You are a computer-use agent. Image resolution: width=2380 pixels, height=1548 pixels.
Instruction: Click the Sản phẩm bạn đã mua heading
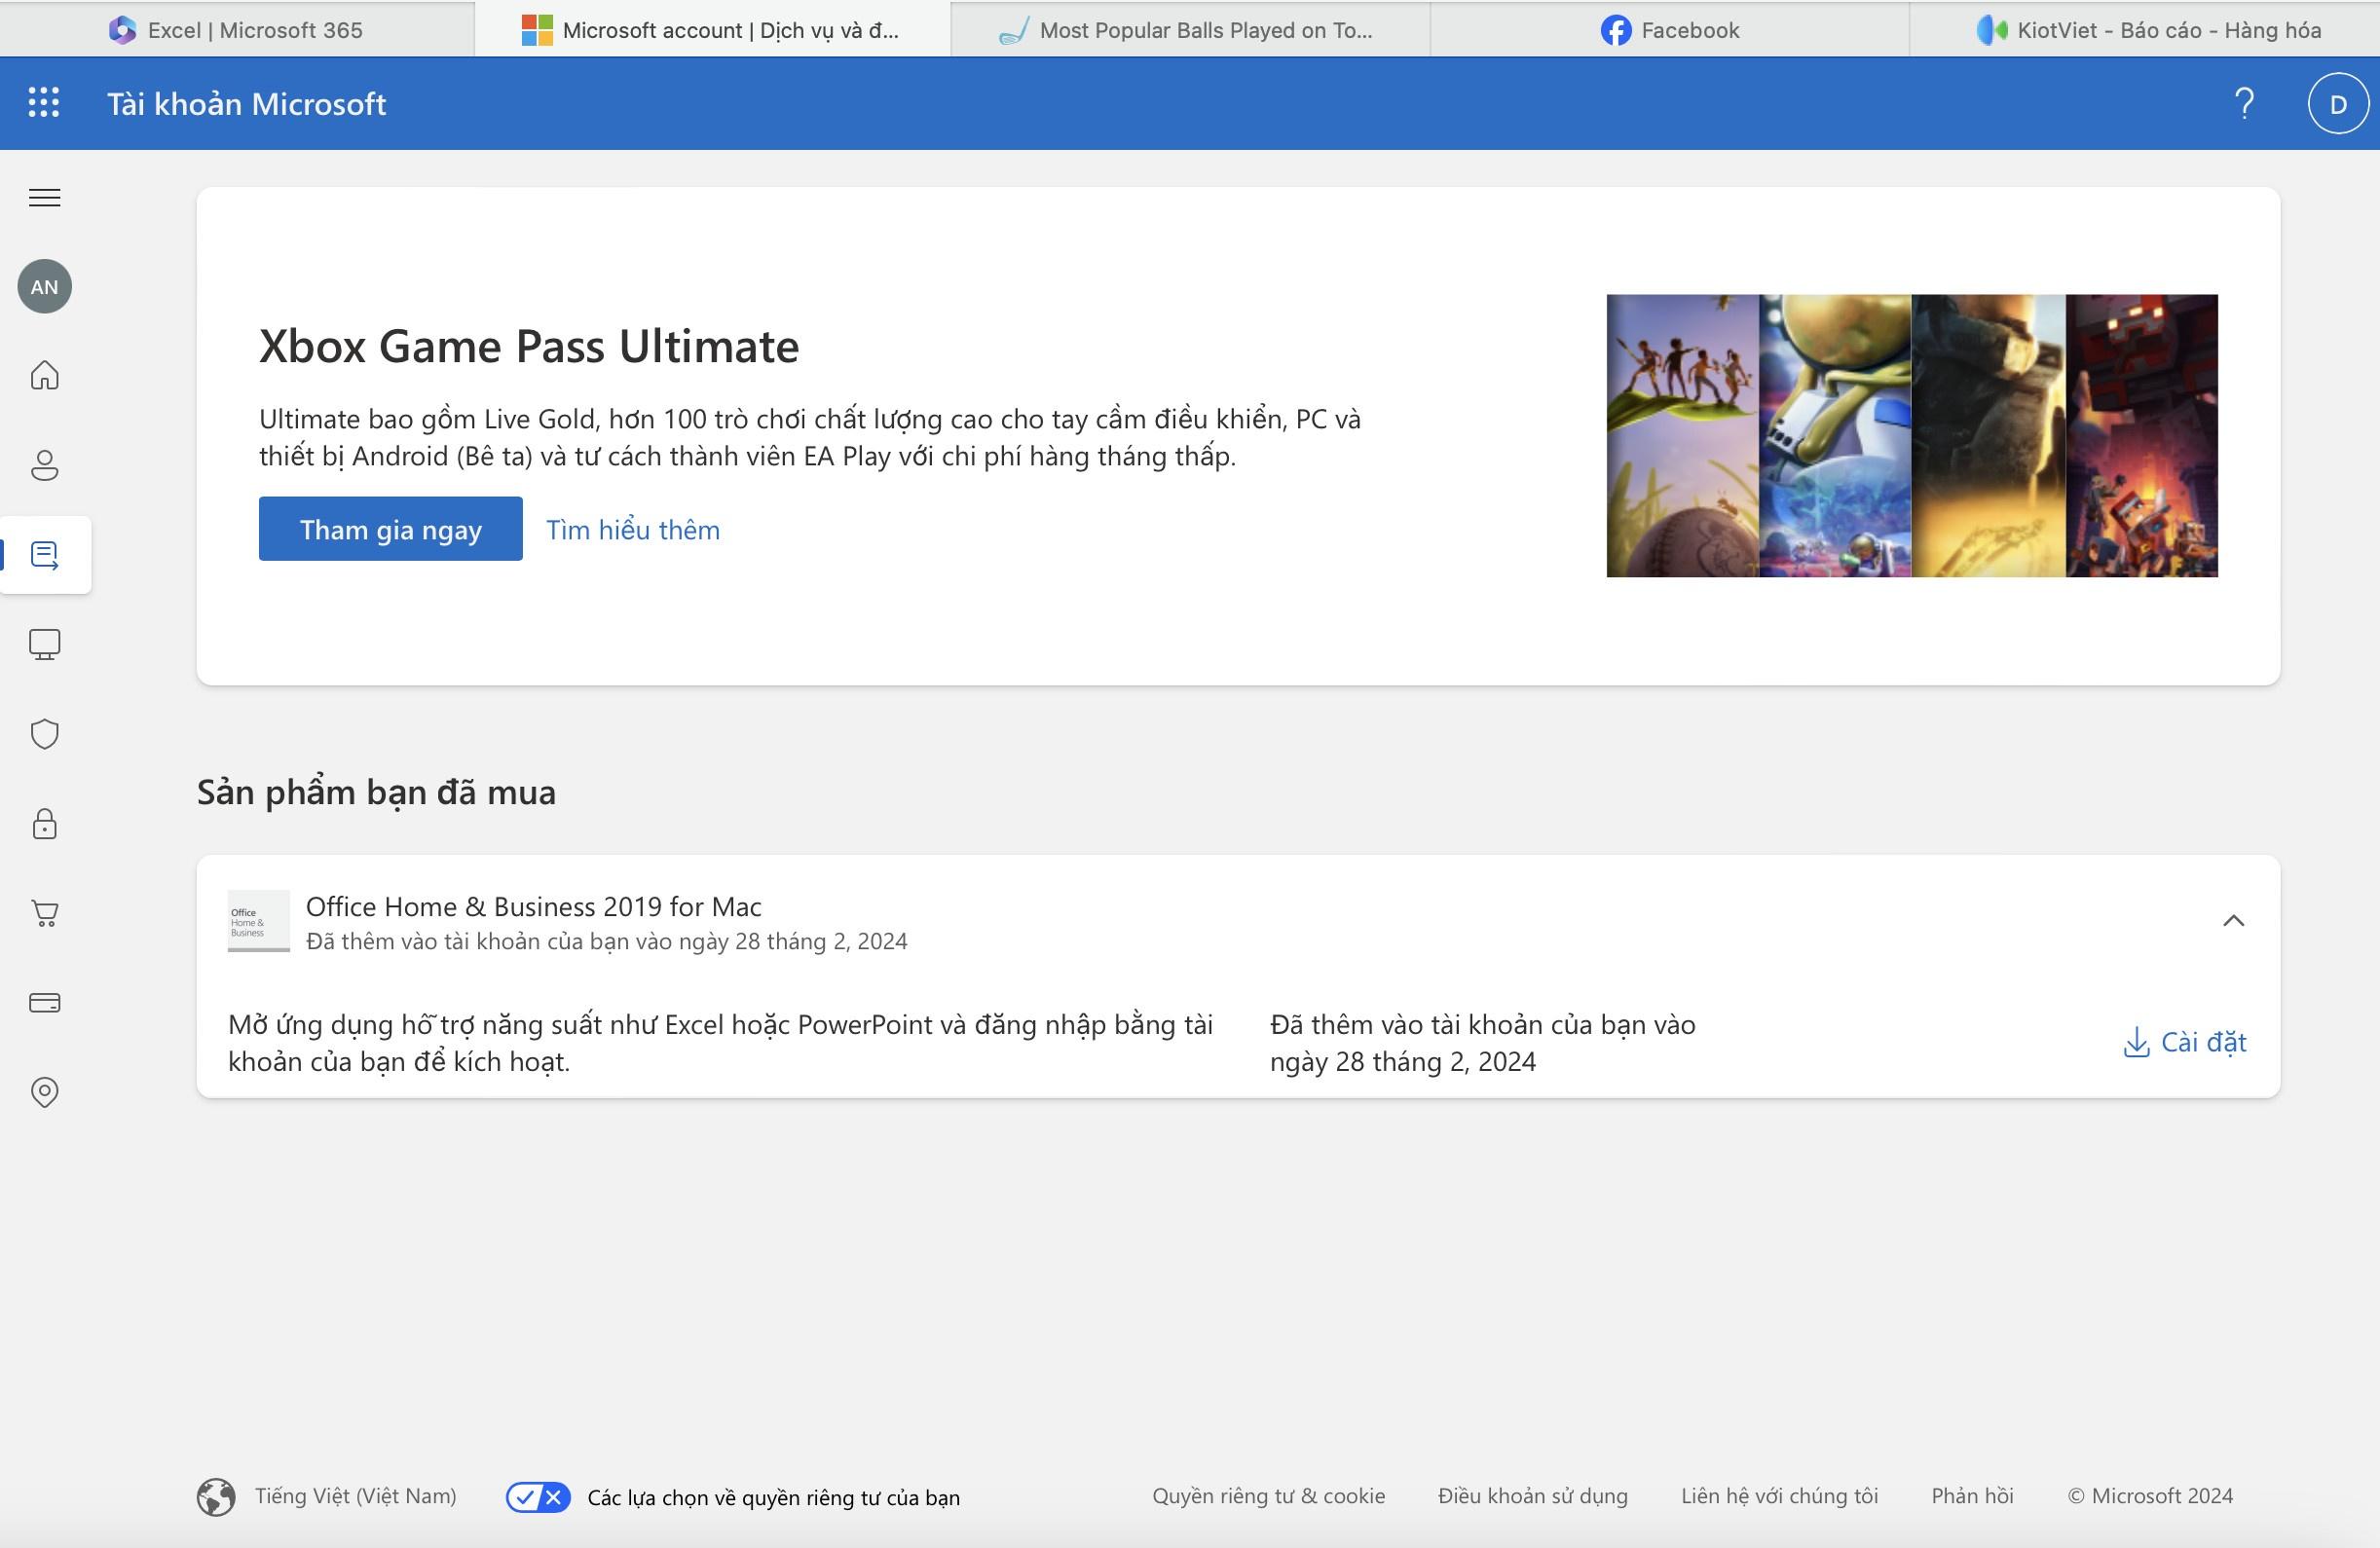[376, 792]
